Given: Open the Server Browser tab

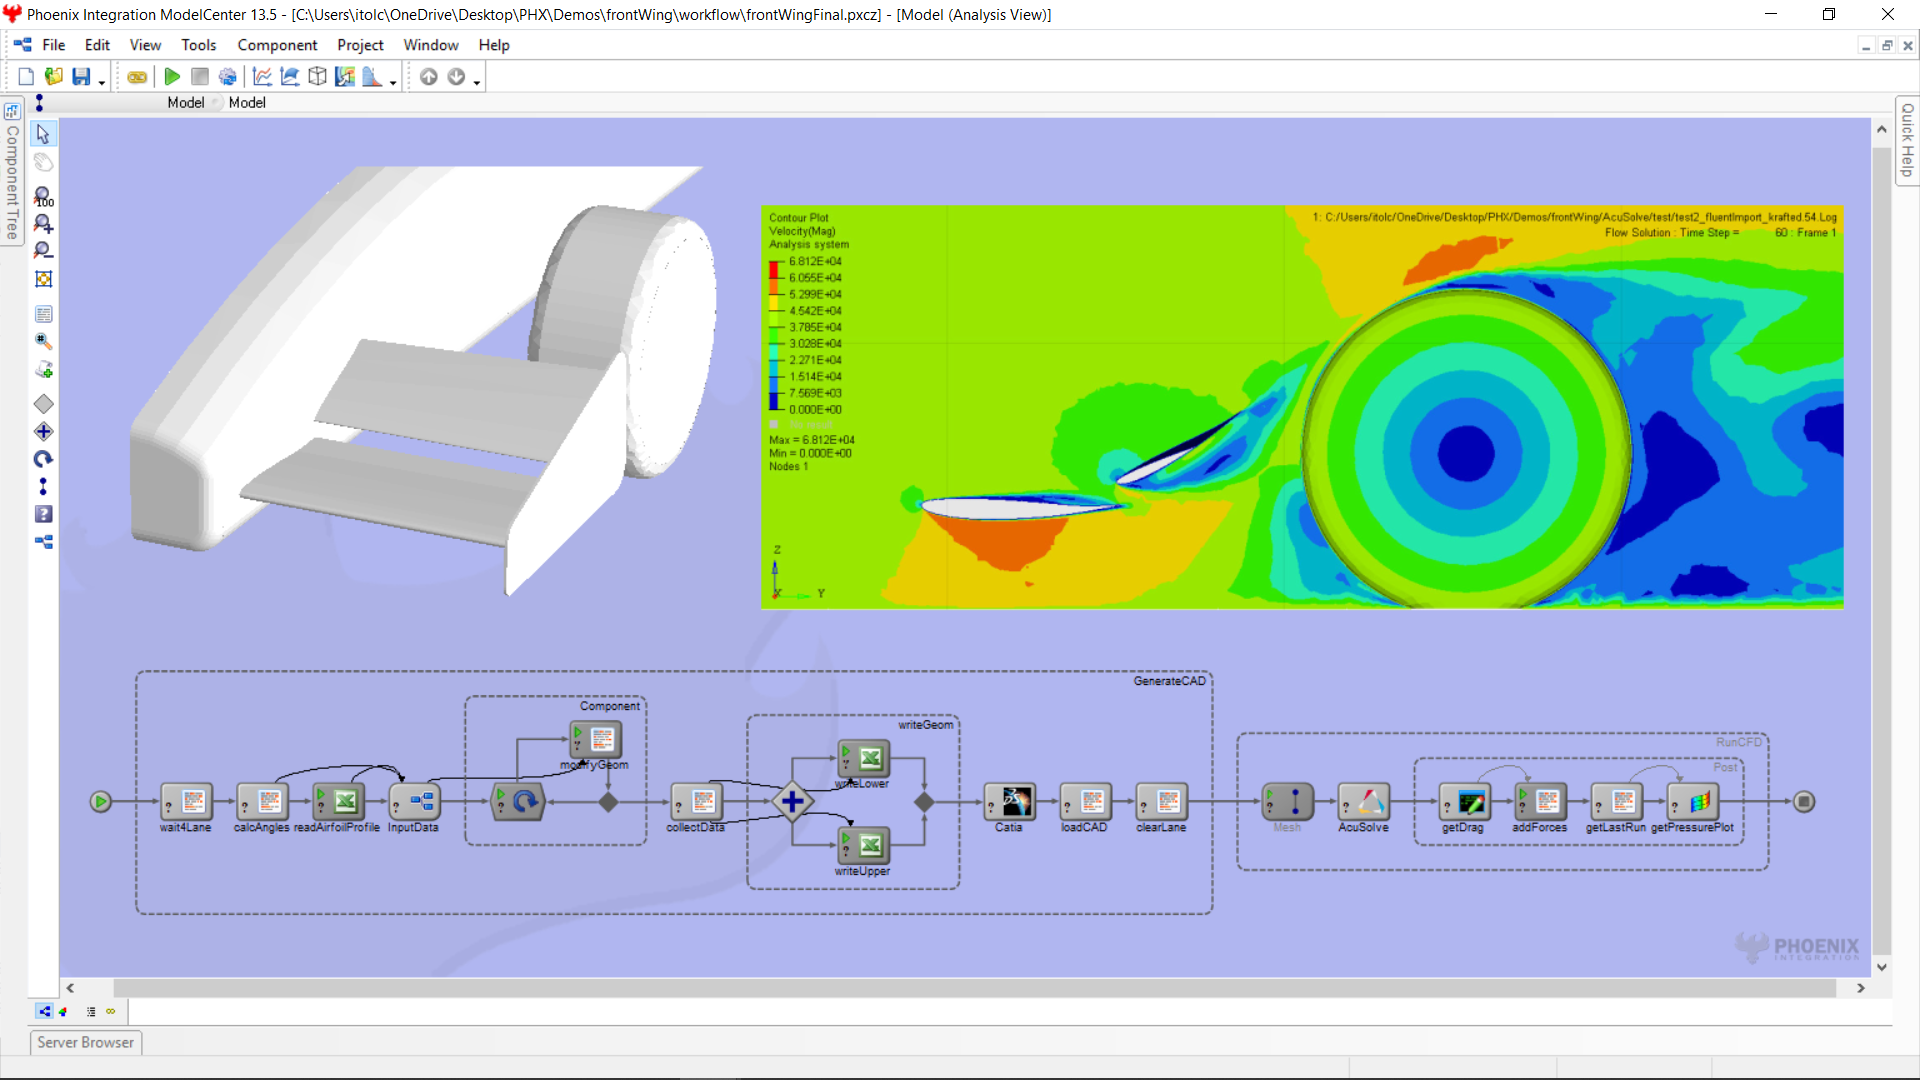Looking at the screenshot, I should (85, 1042).
